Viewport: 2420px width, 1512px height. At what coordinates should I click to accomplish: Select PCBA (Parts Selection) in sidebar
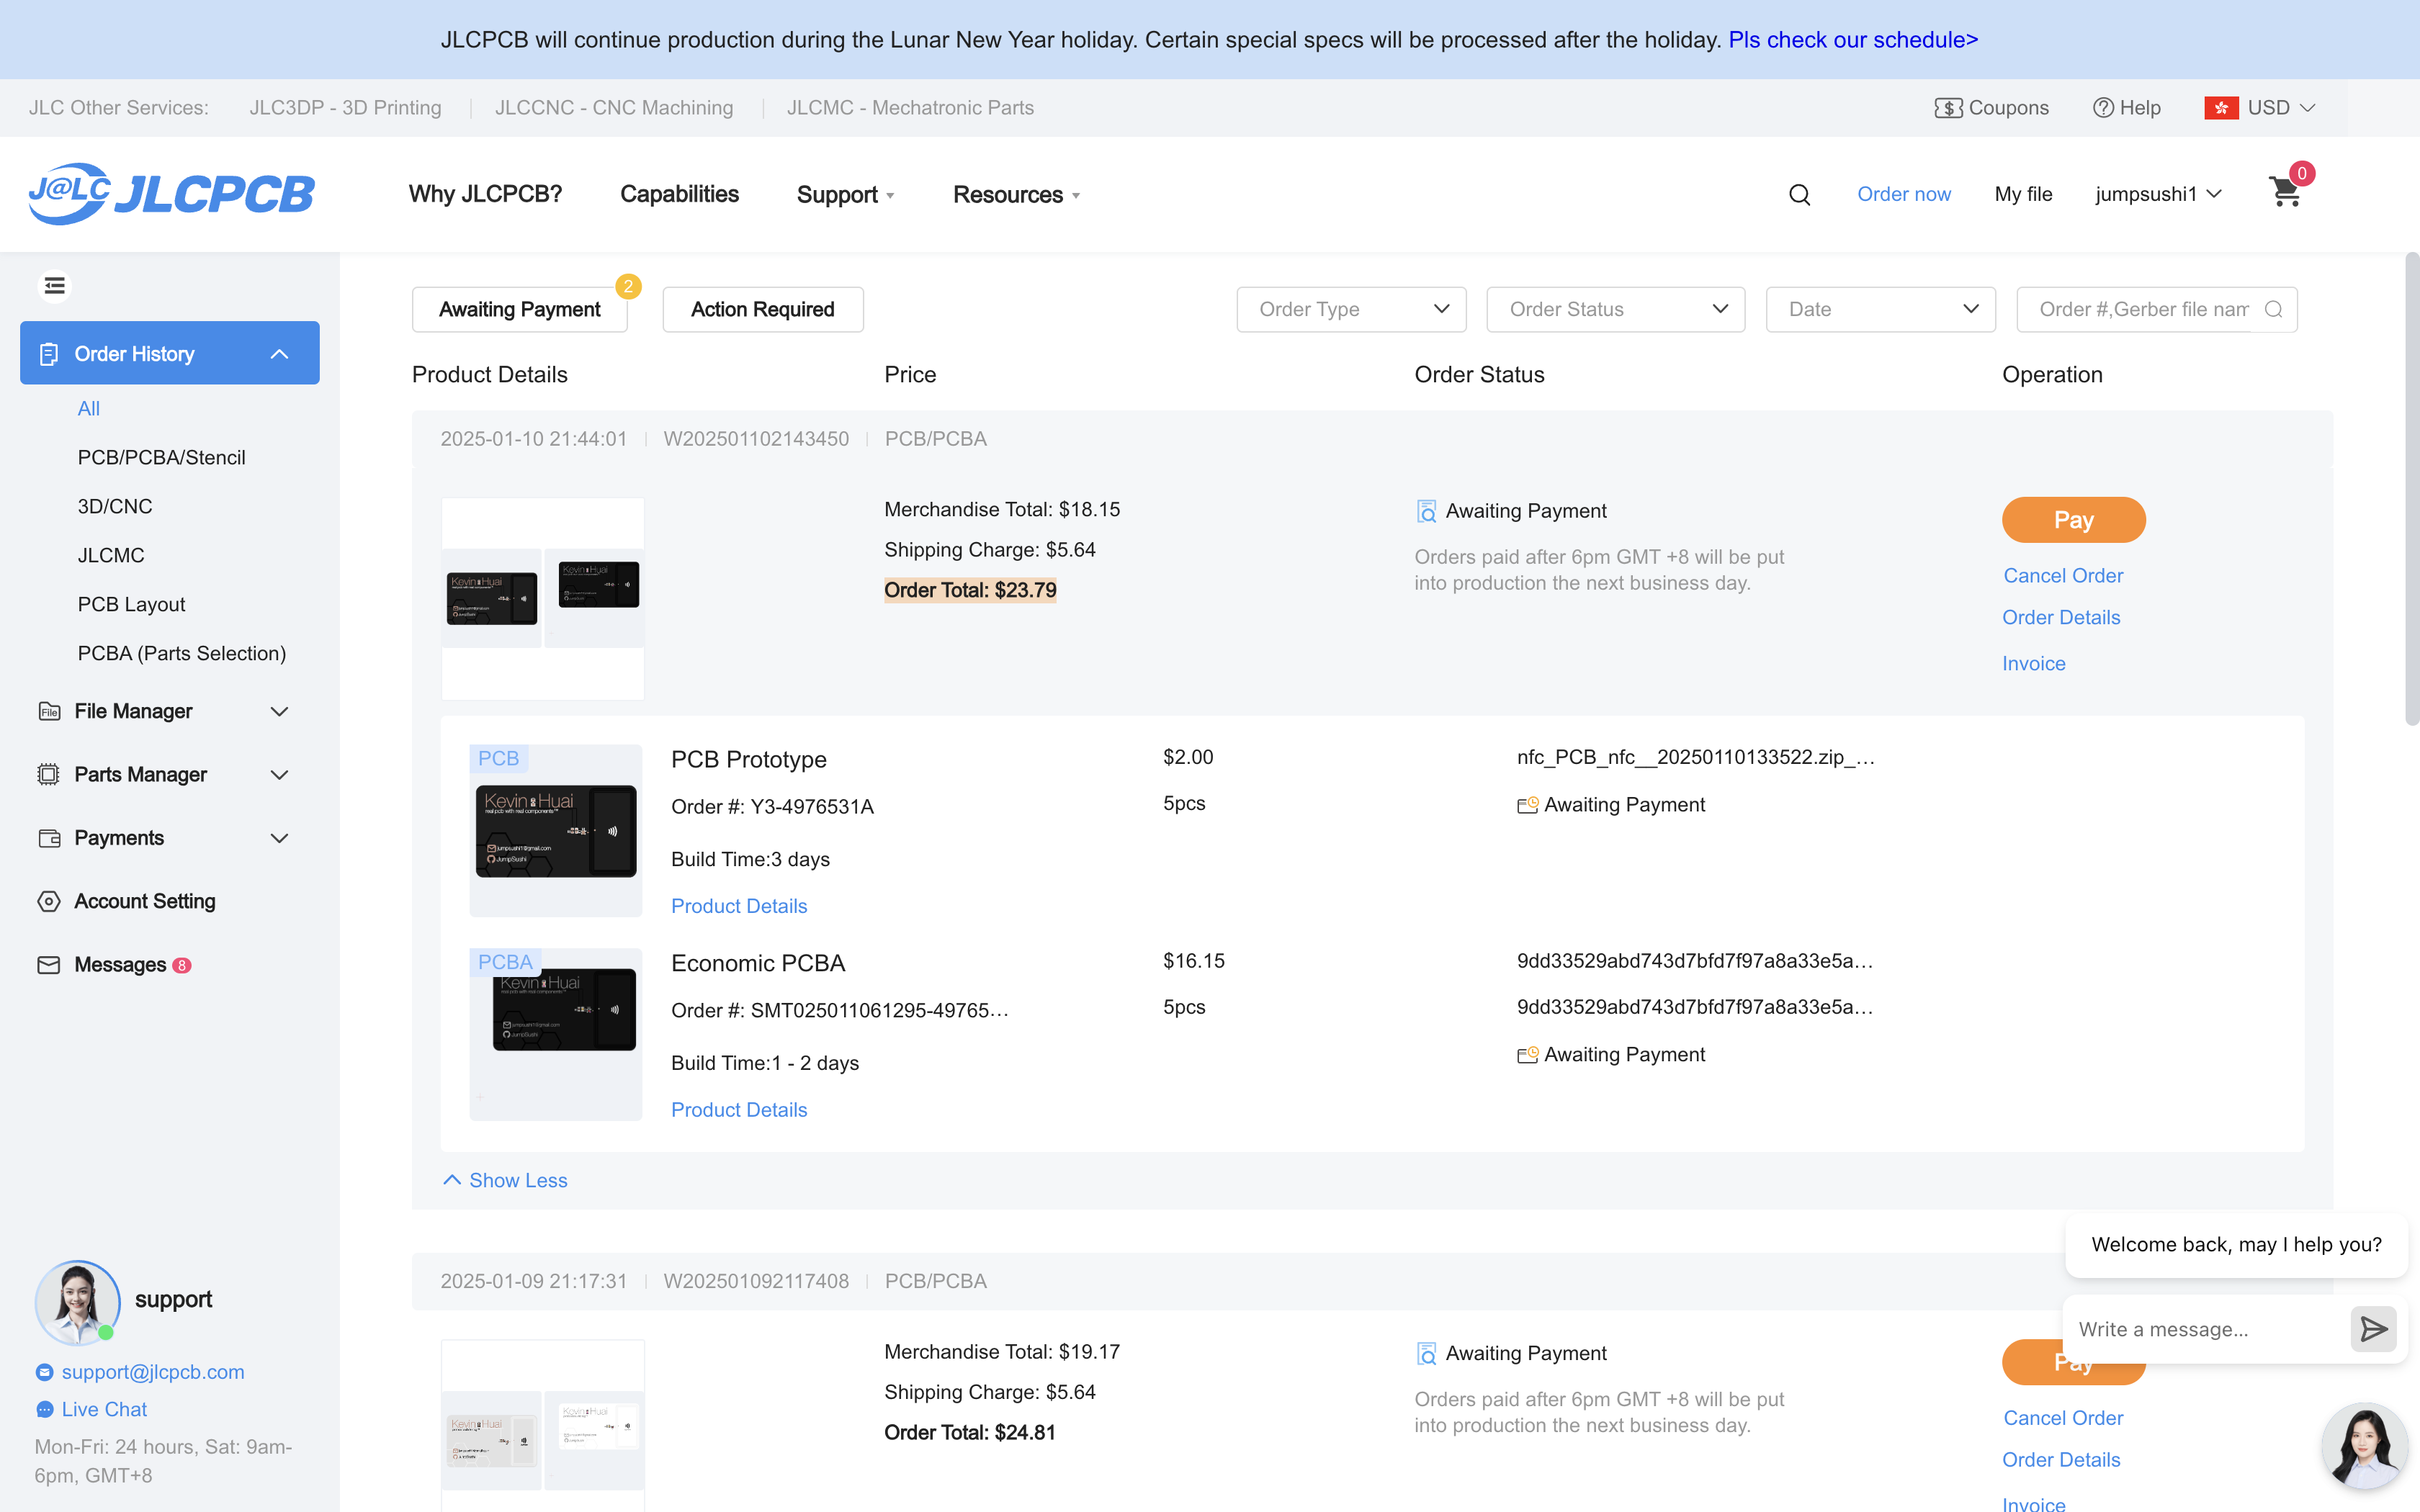tap(181, 653)
